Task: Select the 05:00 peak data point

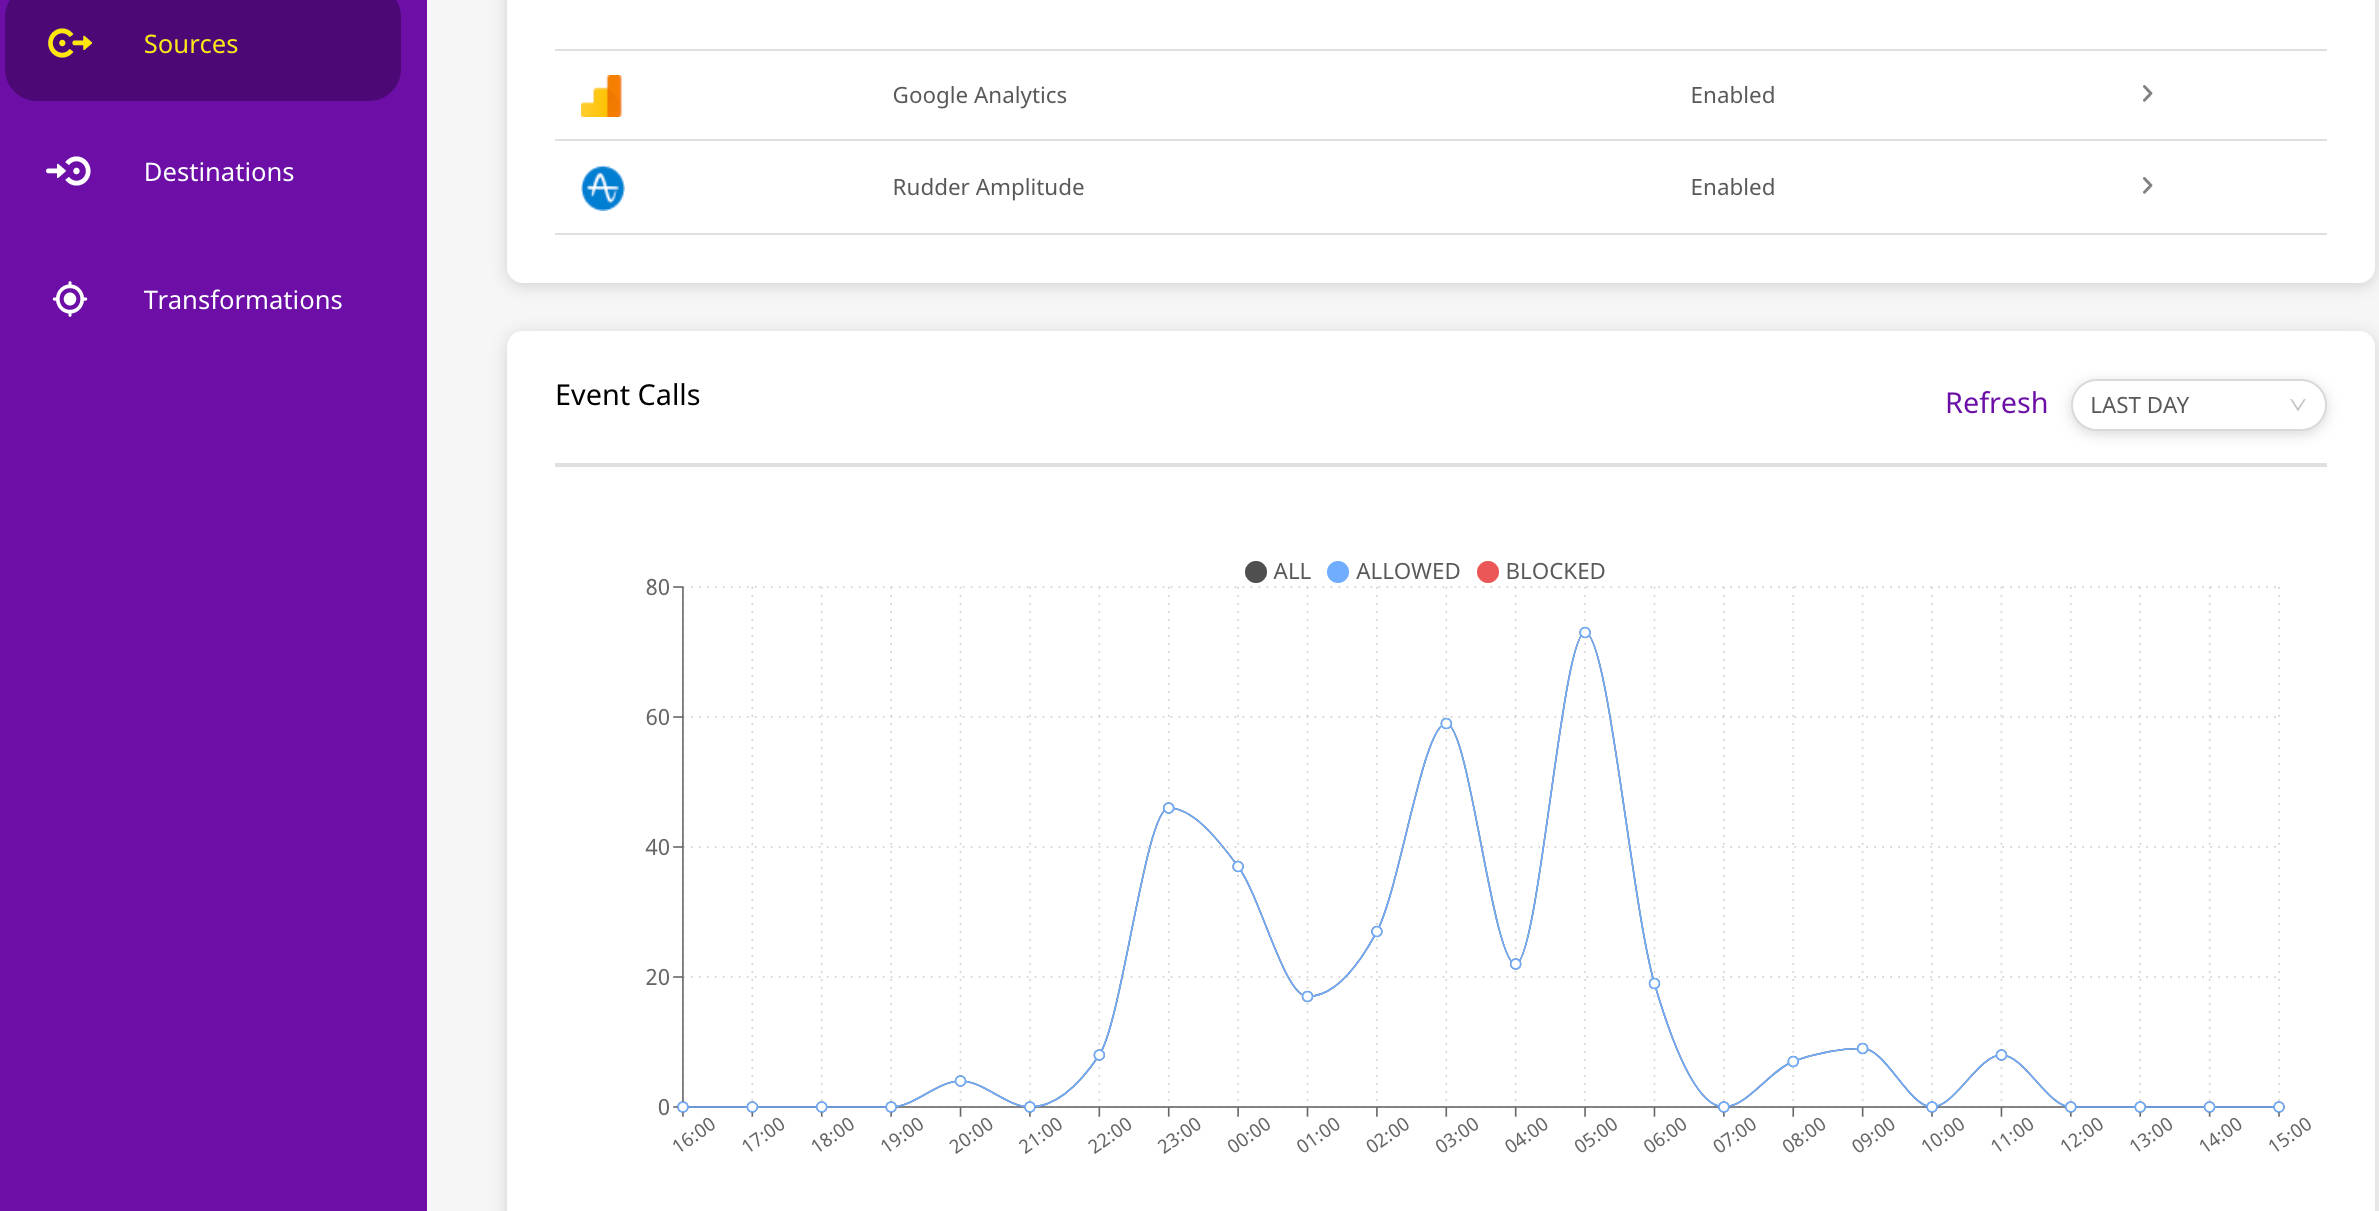Action: click(1584, 632)
